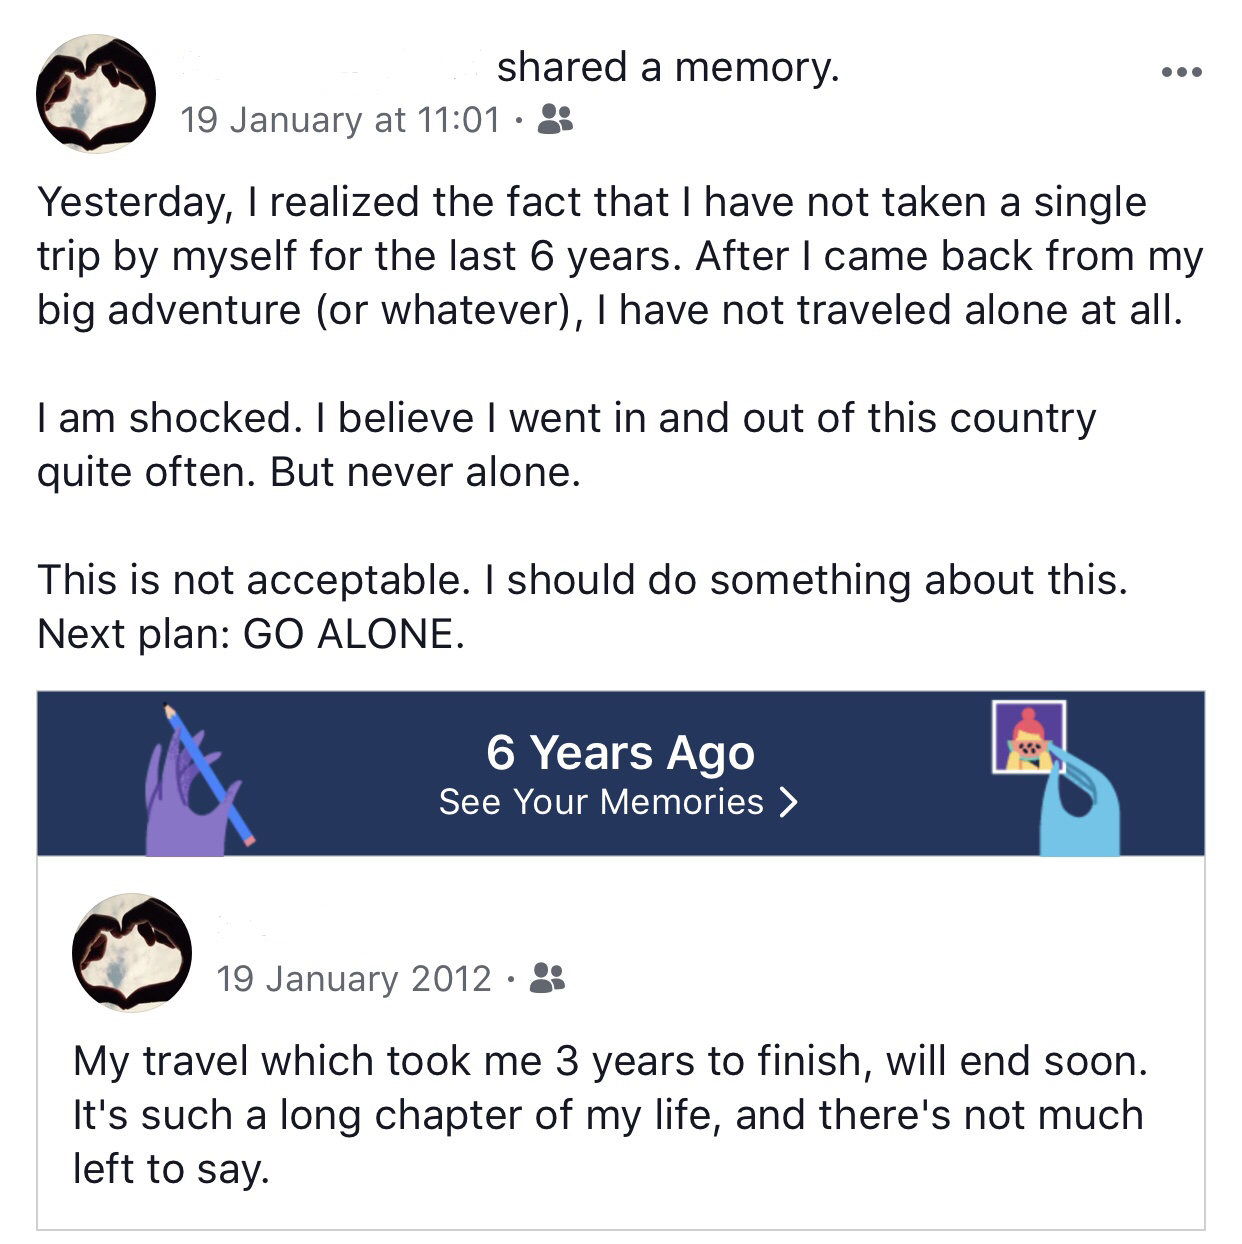
Task: Click the small portrait photo in banner
Action: [x=1028, y=737]
